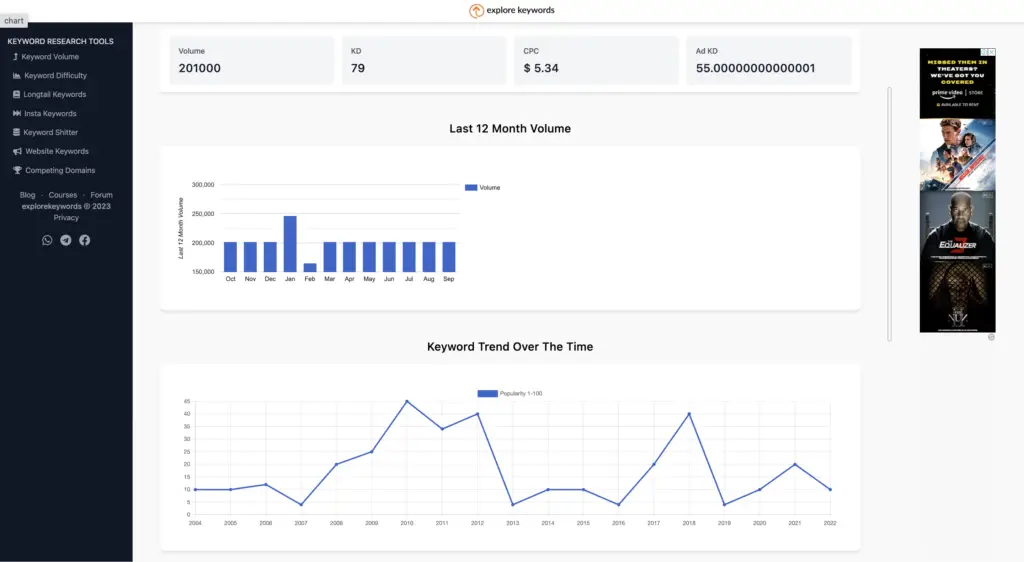1024x562 pixels.
Task: Toggle the Volume legend swatch
Action: [471, 187]
